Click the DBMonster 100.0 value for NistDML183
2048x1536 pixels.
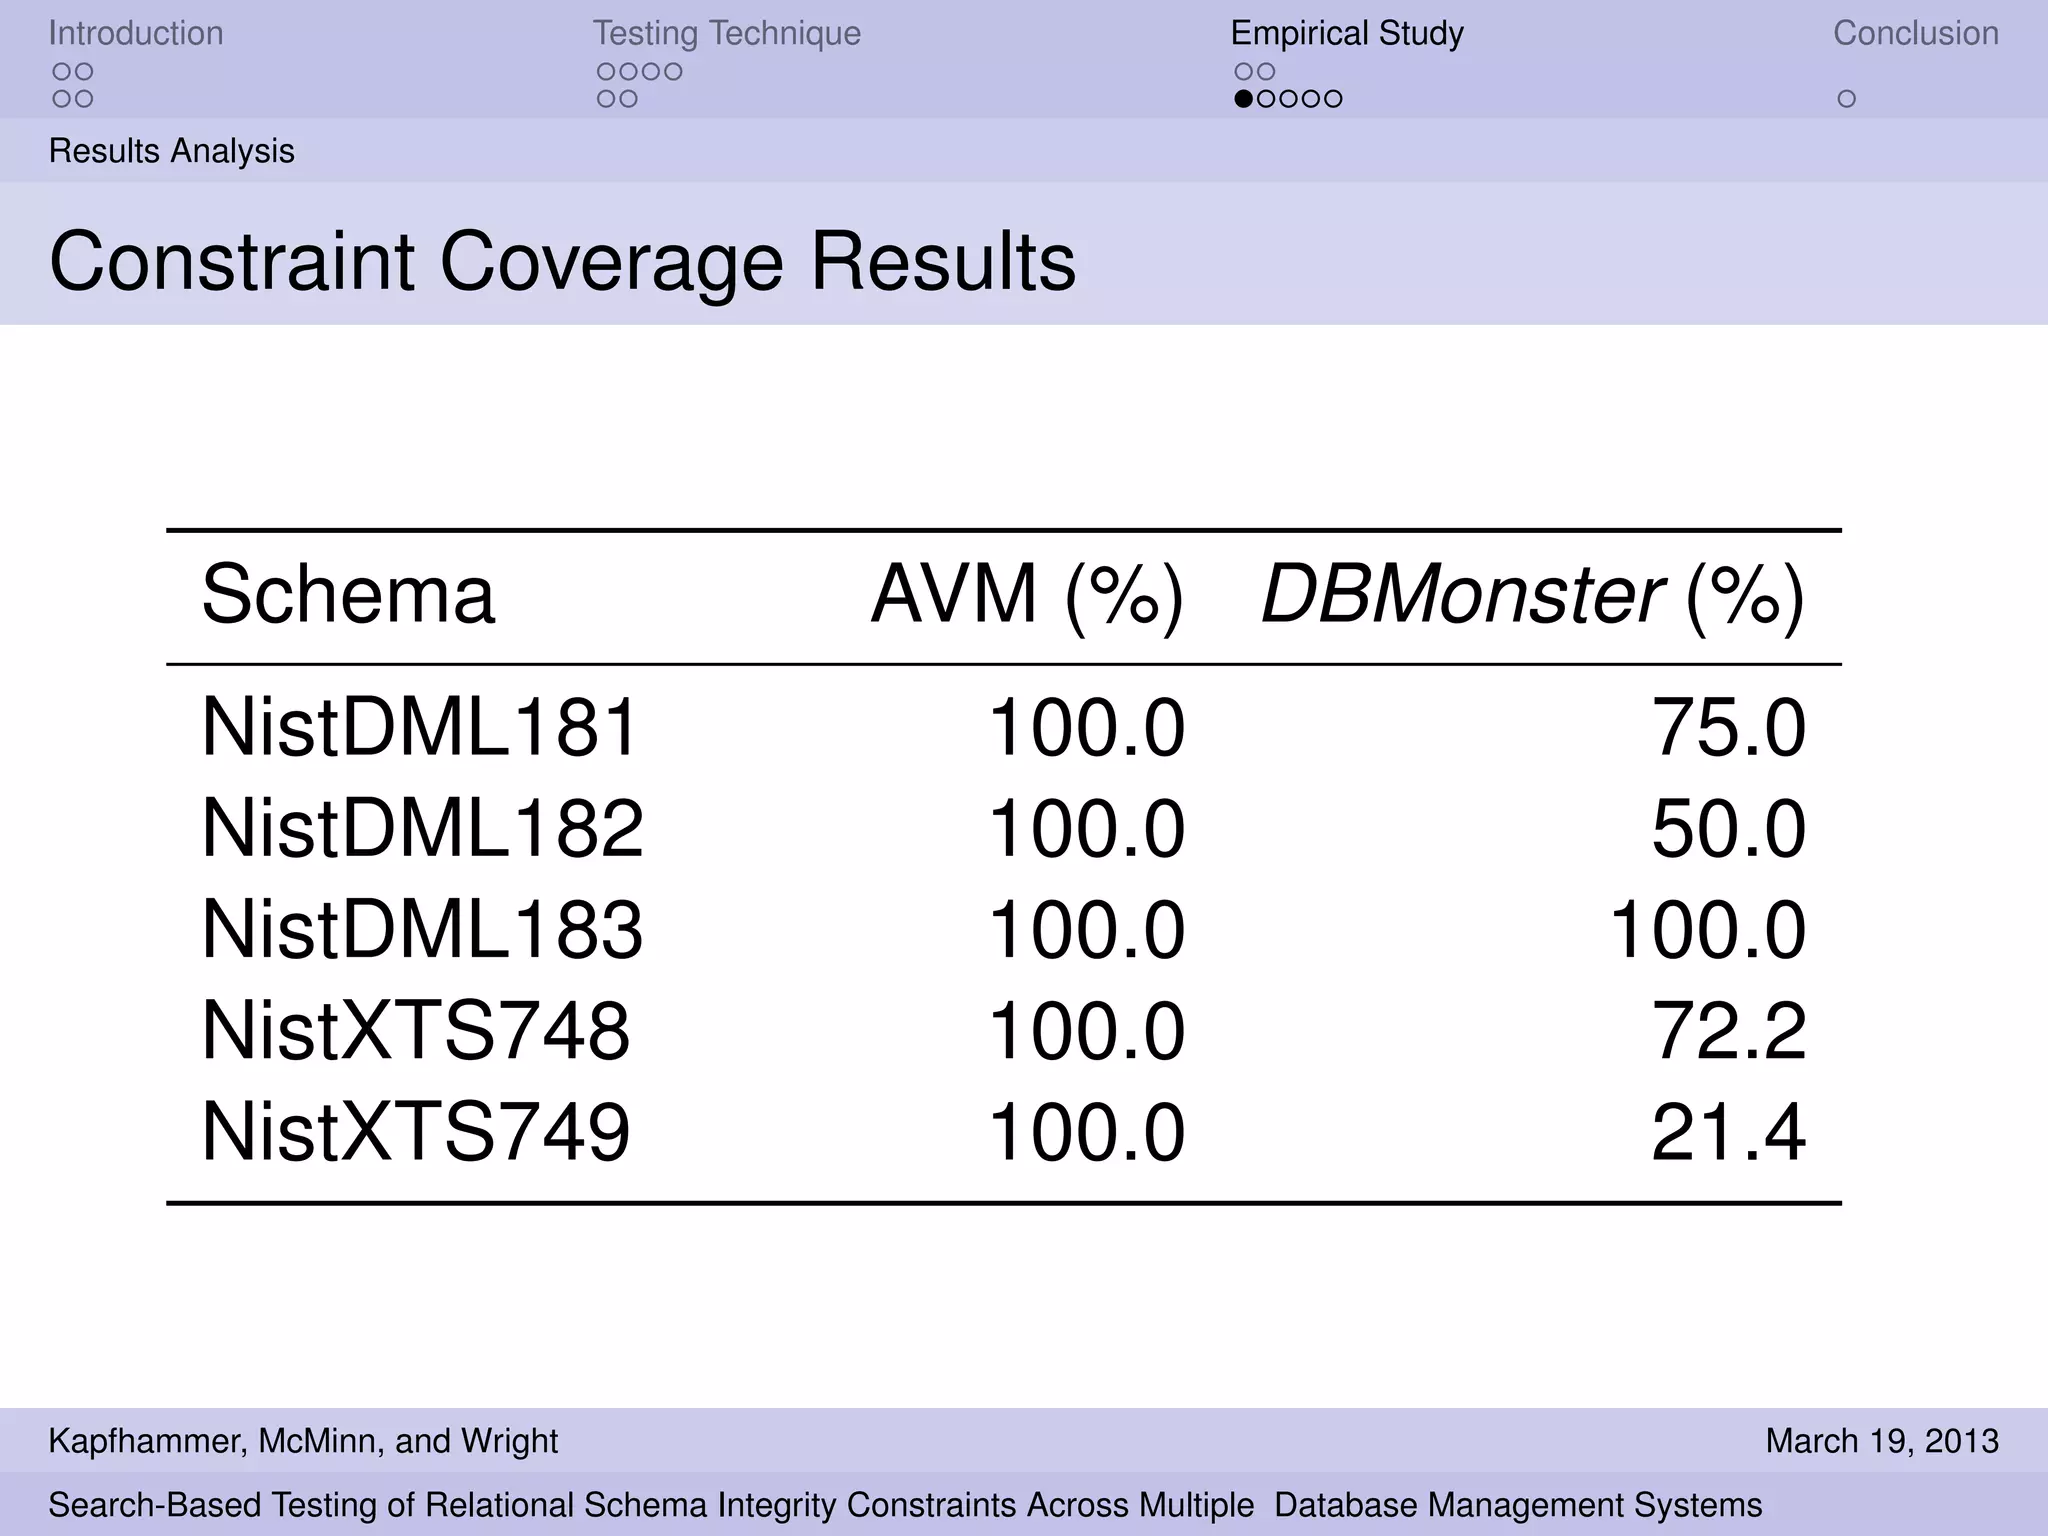[1708, 930]
